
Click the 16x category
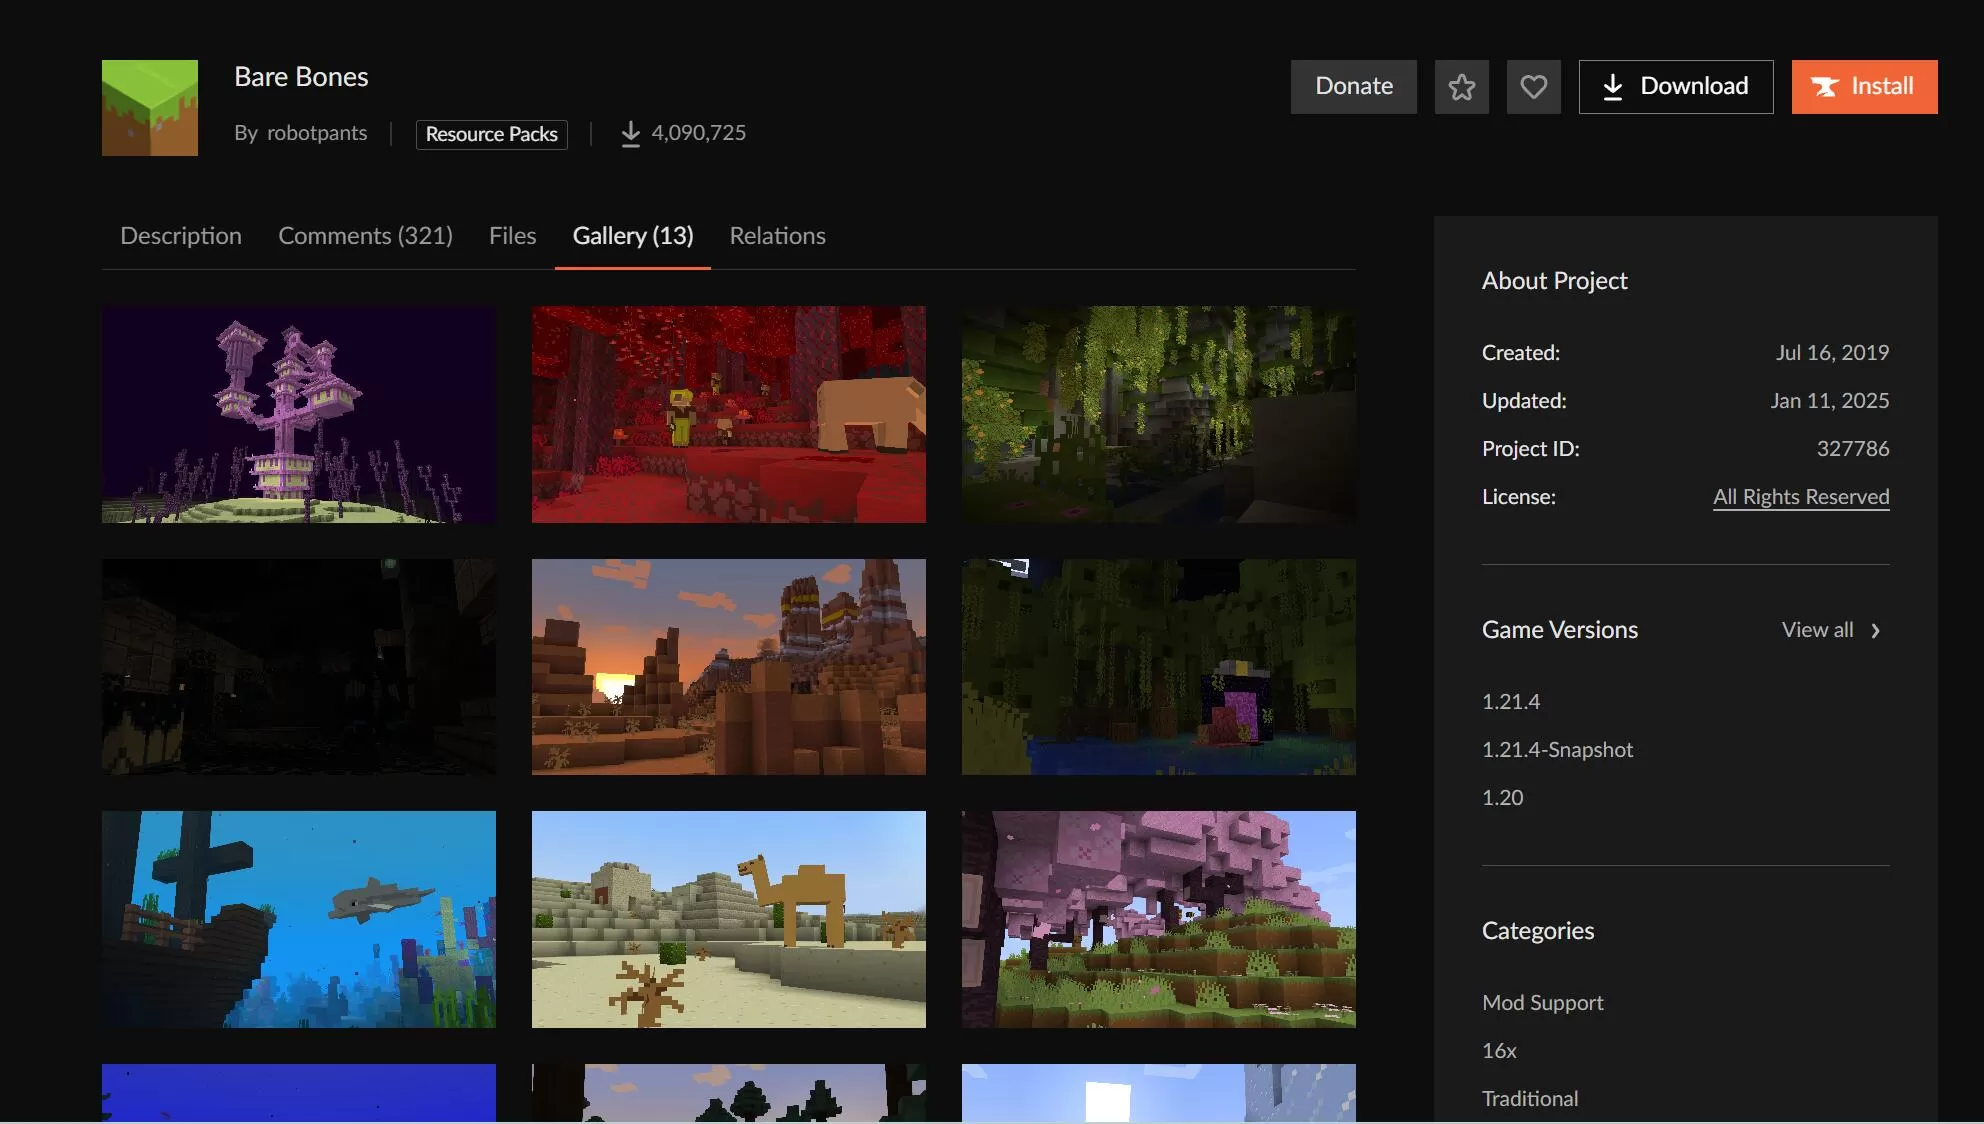1499,1051
